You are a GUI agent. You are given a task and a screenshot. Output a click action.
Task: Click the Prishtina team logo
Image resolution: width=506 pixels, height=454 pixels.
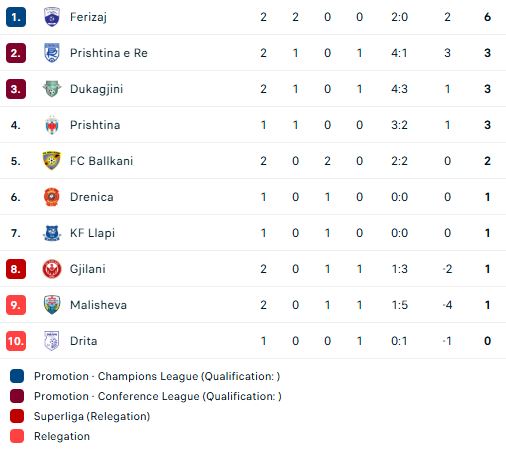(x=52, y=125)
